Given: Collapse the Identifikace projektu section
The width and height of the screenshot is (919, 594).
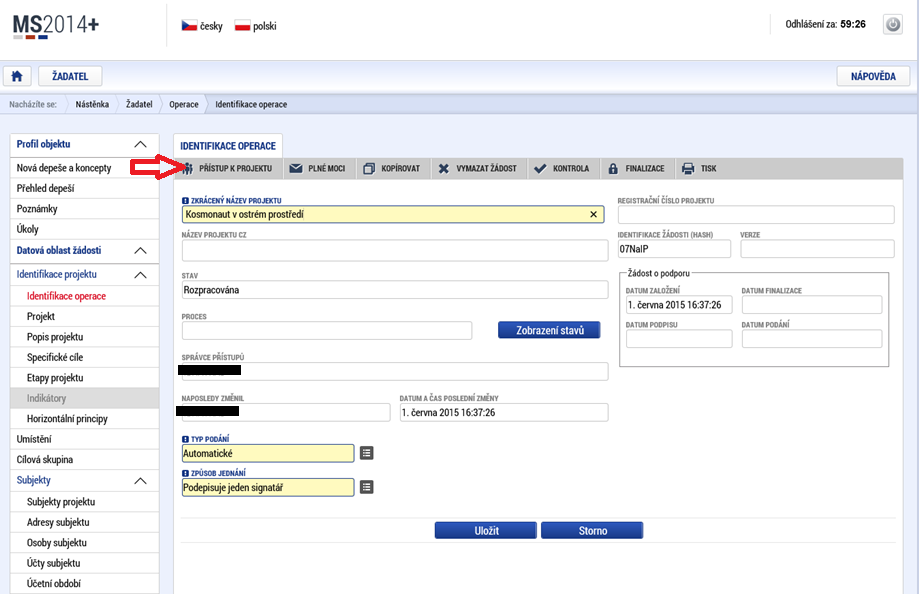Looking at the screenshot, I should click(x=140, y=275).
